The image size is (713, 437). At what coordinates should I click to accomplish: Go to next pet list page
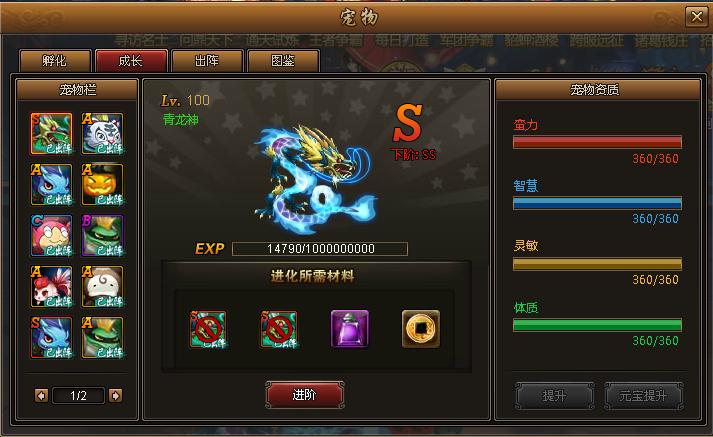[115, 396]
